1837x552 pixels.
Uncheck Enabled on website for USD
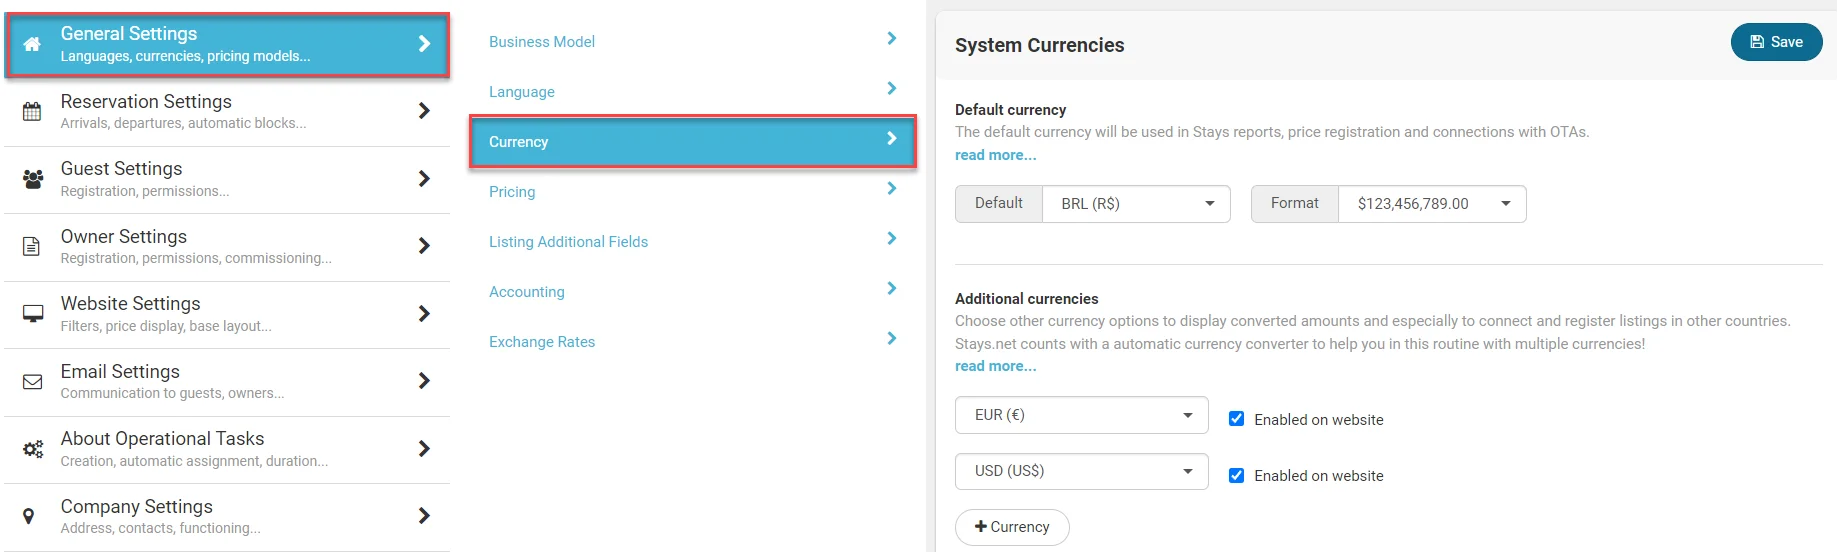point(1236,475)
